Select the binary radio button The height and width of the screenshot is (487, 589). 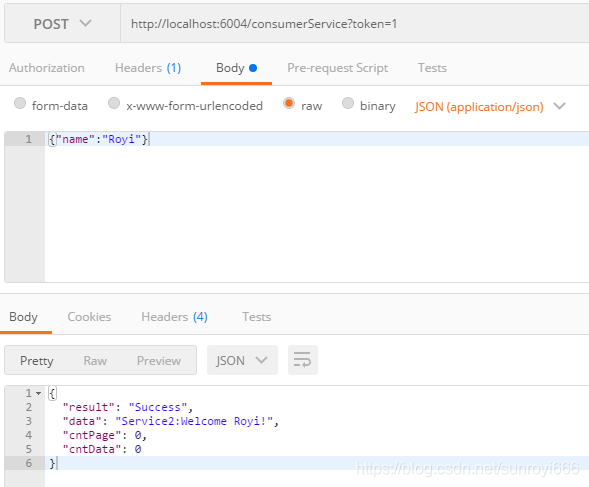[348, 103]
